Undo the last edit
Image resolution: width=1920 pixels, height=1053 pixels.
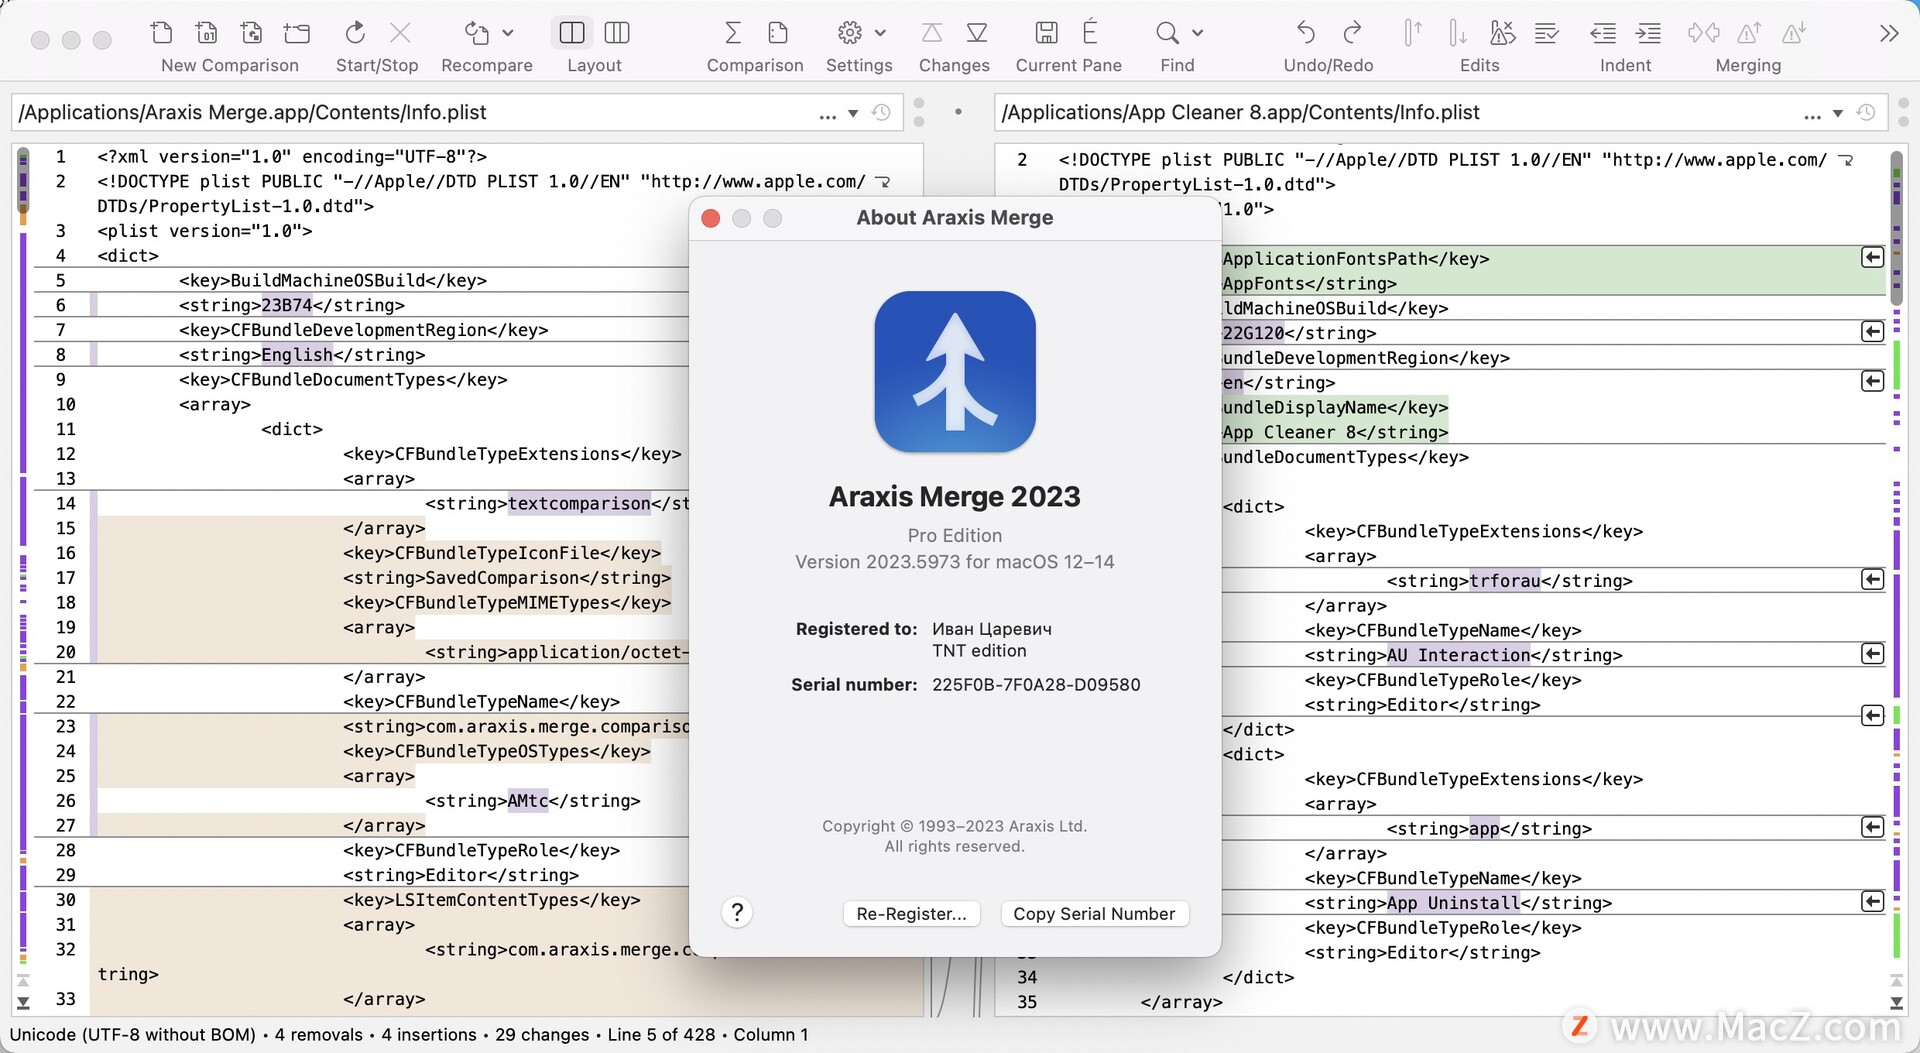1306,33
